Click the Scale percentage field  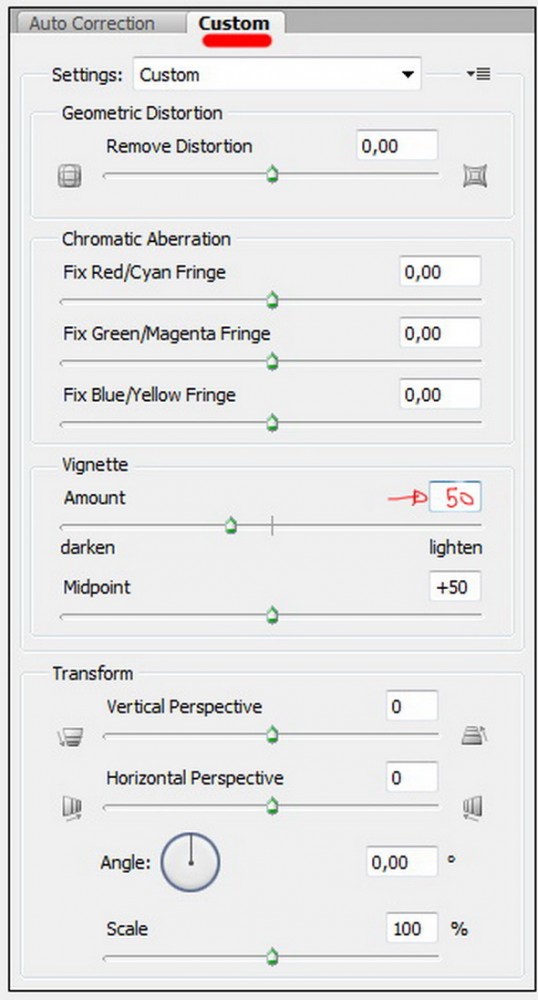412,929
